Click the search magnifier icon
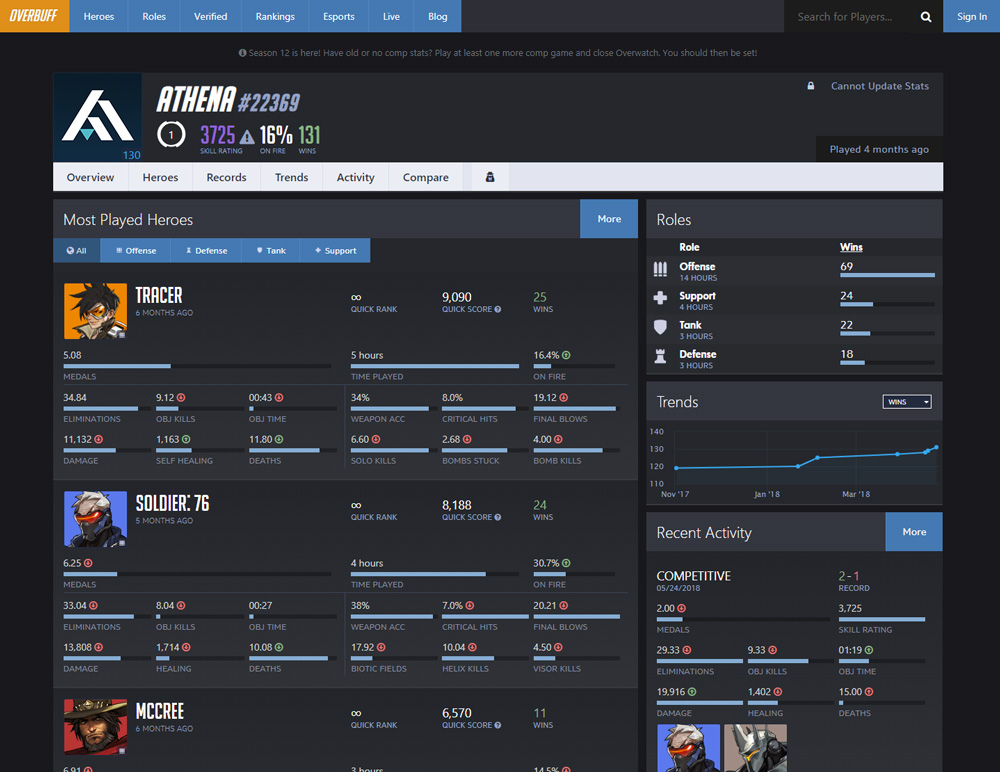Viewport: 1000px width, 772px height. pos(926,17)
